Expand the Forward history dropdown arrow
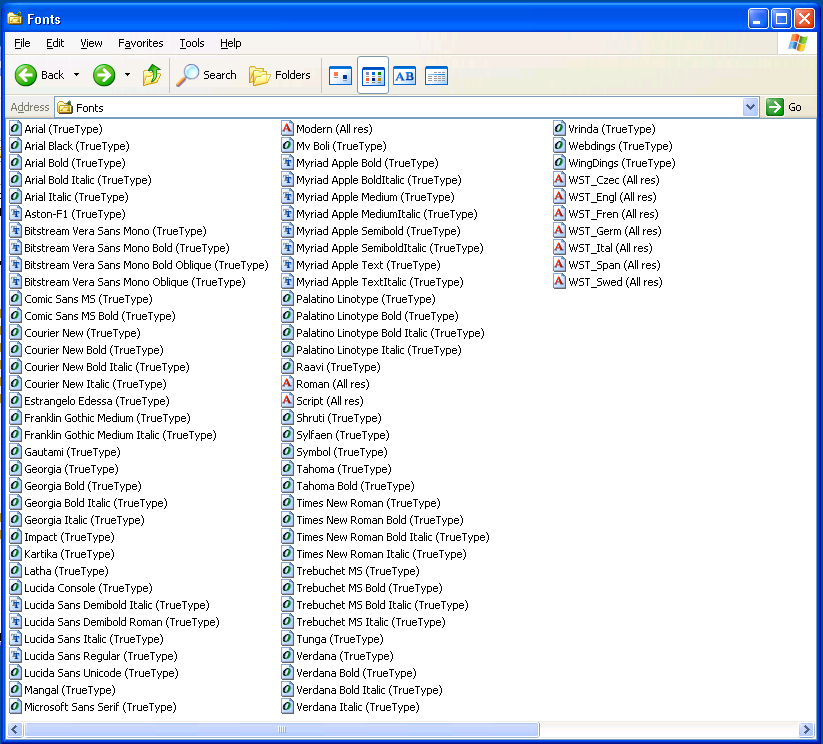The image size is (823, 744). (127, 75)
